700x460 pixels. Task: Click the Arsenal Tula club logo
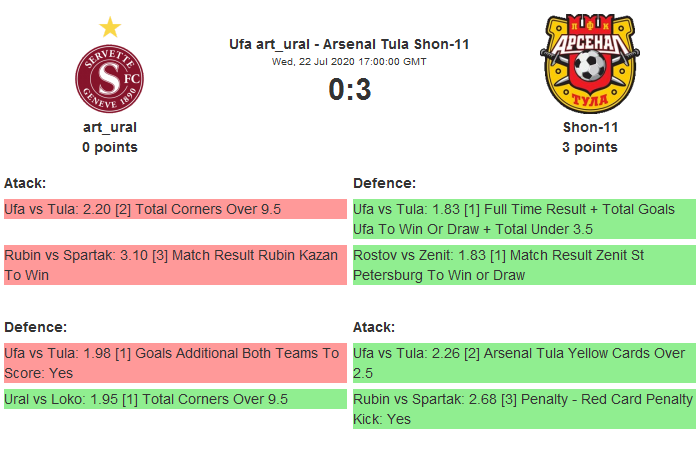coord(589,64)
